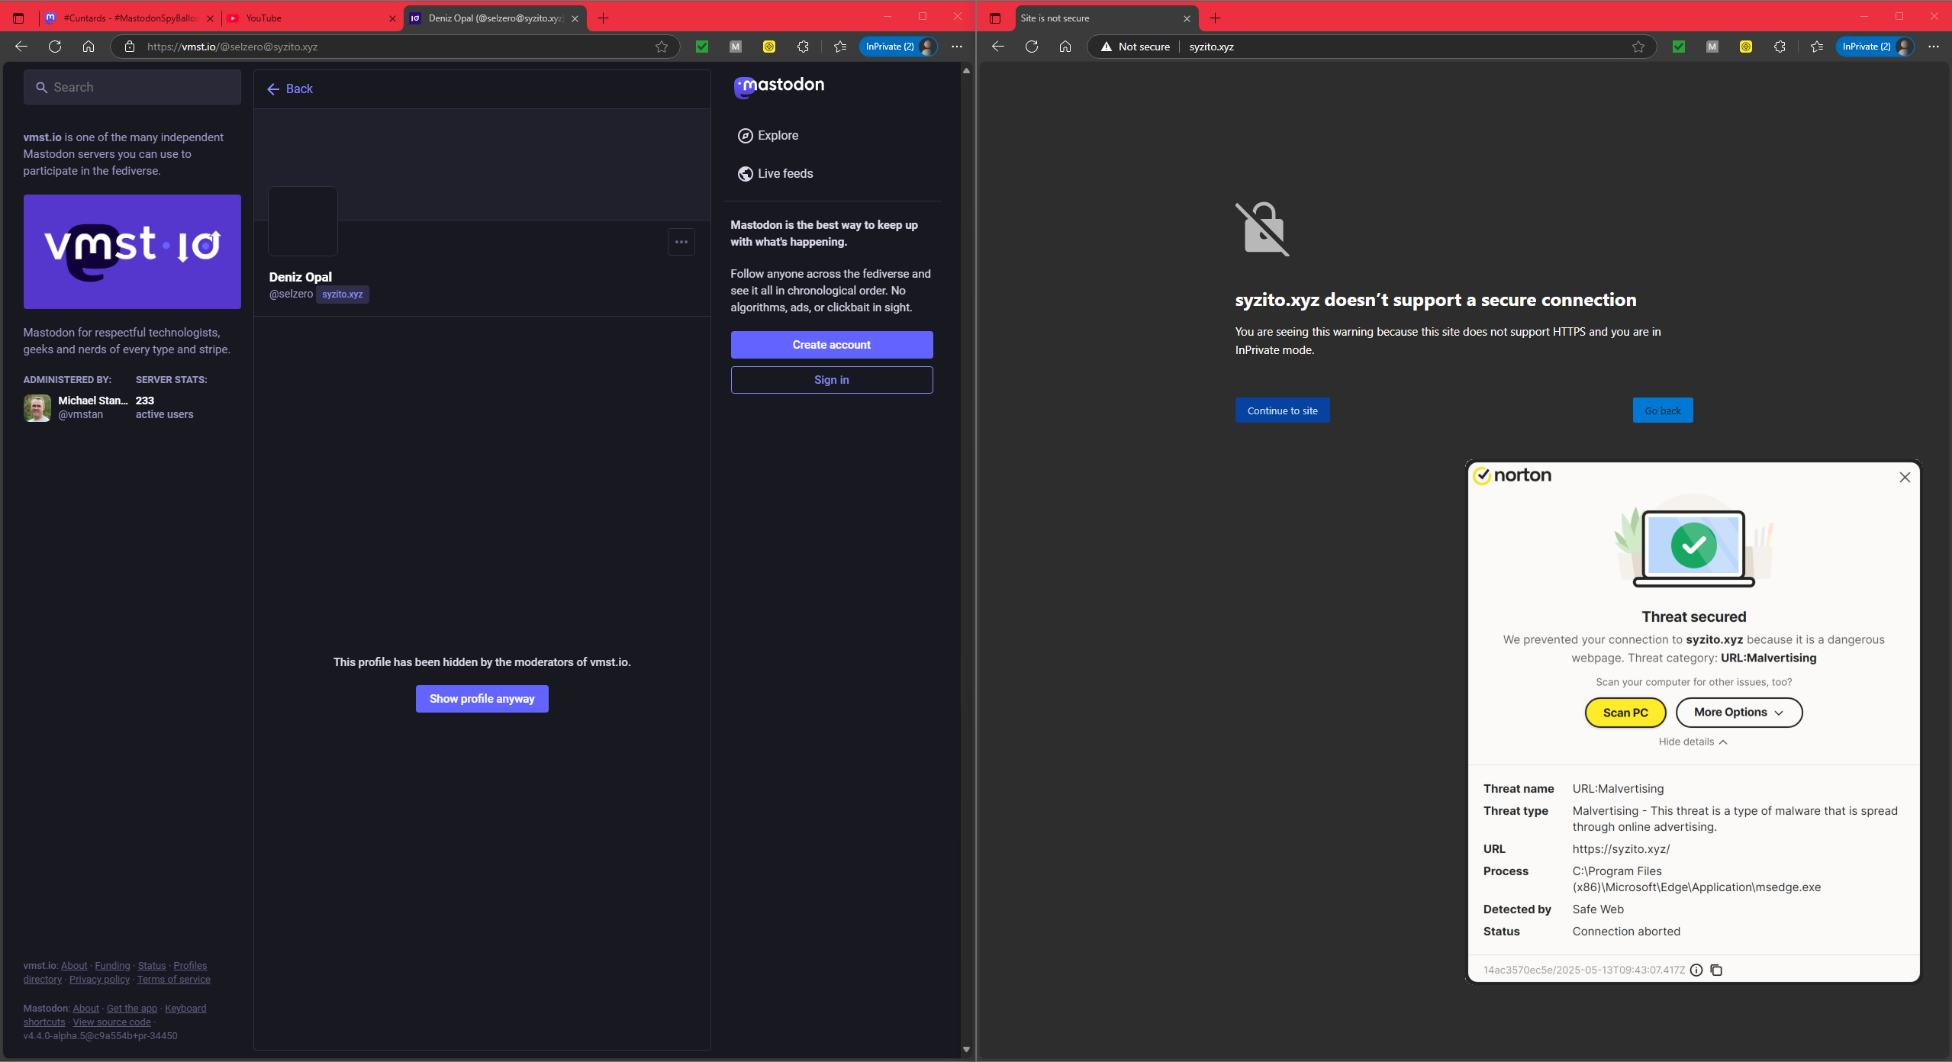Click the Back link above the profile

(290, 89)
